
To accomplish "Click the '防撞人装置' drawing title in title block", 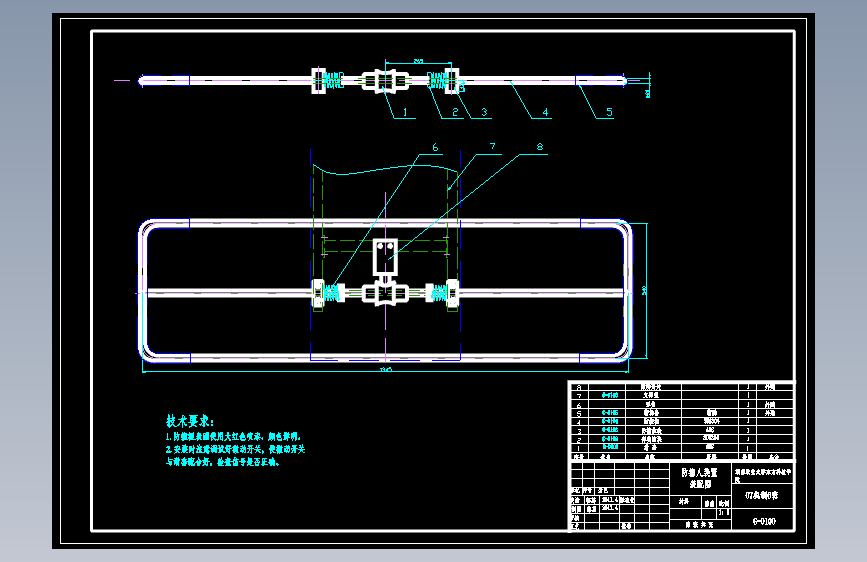I will point(699,472).
